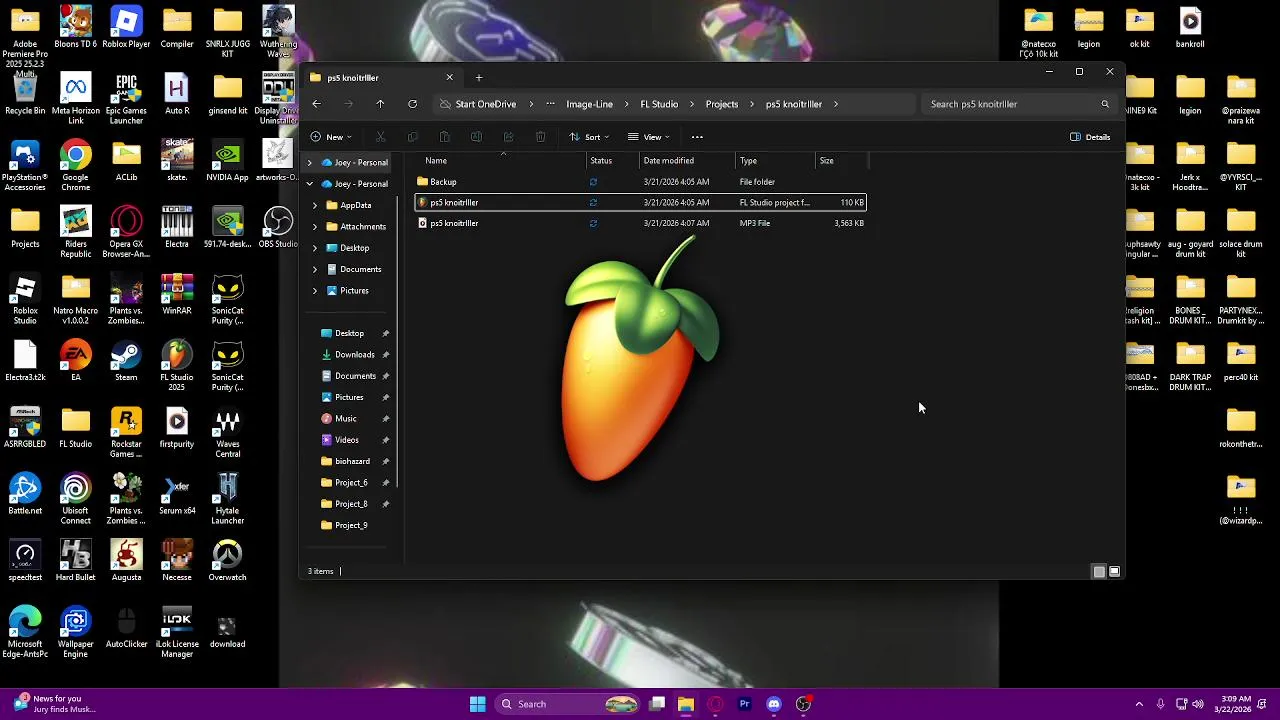Open the See more ellipsis in the toolbar
1280x720 pixels.
click(x=697, y=137)
